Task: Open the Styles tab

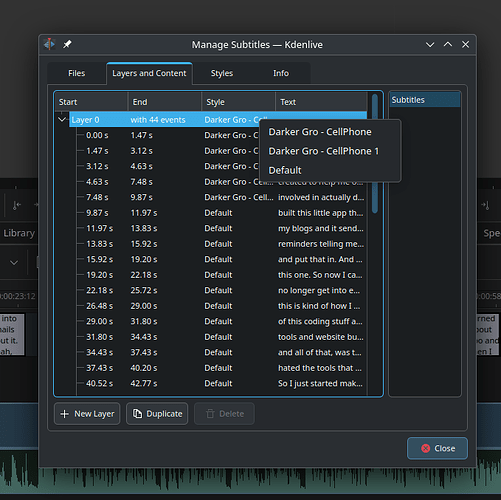Action: [222, 73]
